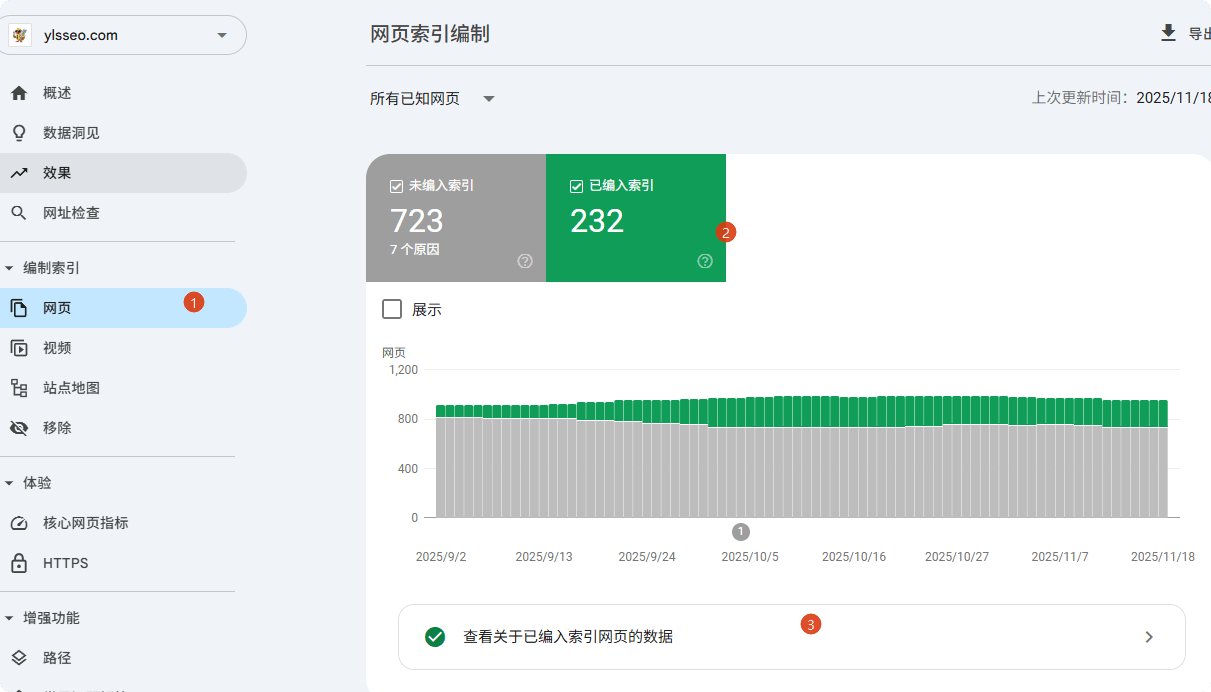Screen dimensions: 1211x692
Task: Click the trend arrow icon beside 效果
Action: pos(19,173)
